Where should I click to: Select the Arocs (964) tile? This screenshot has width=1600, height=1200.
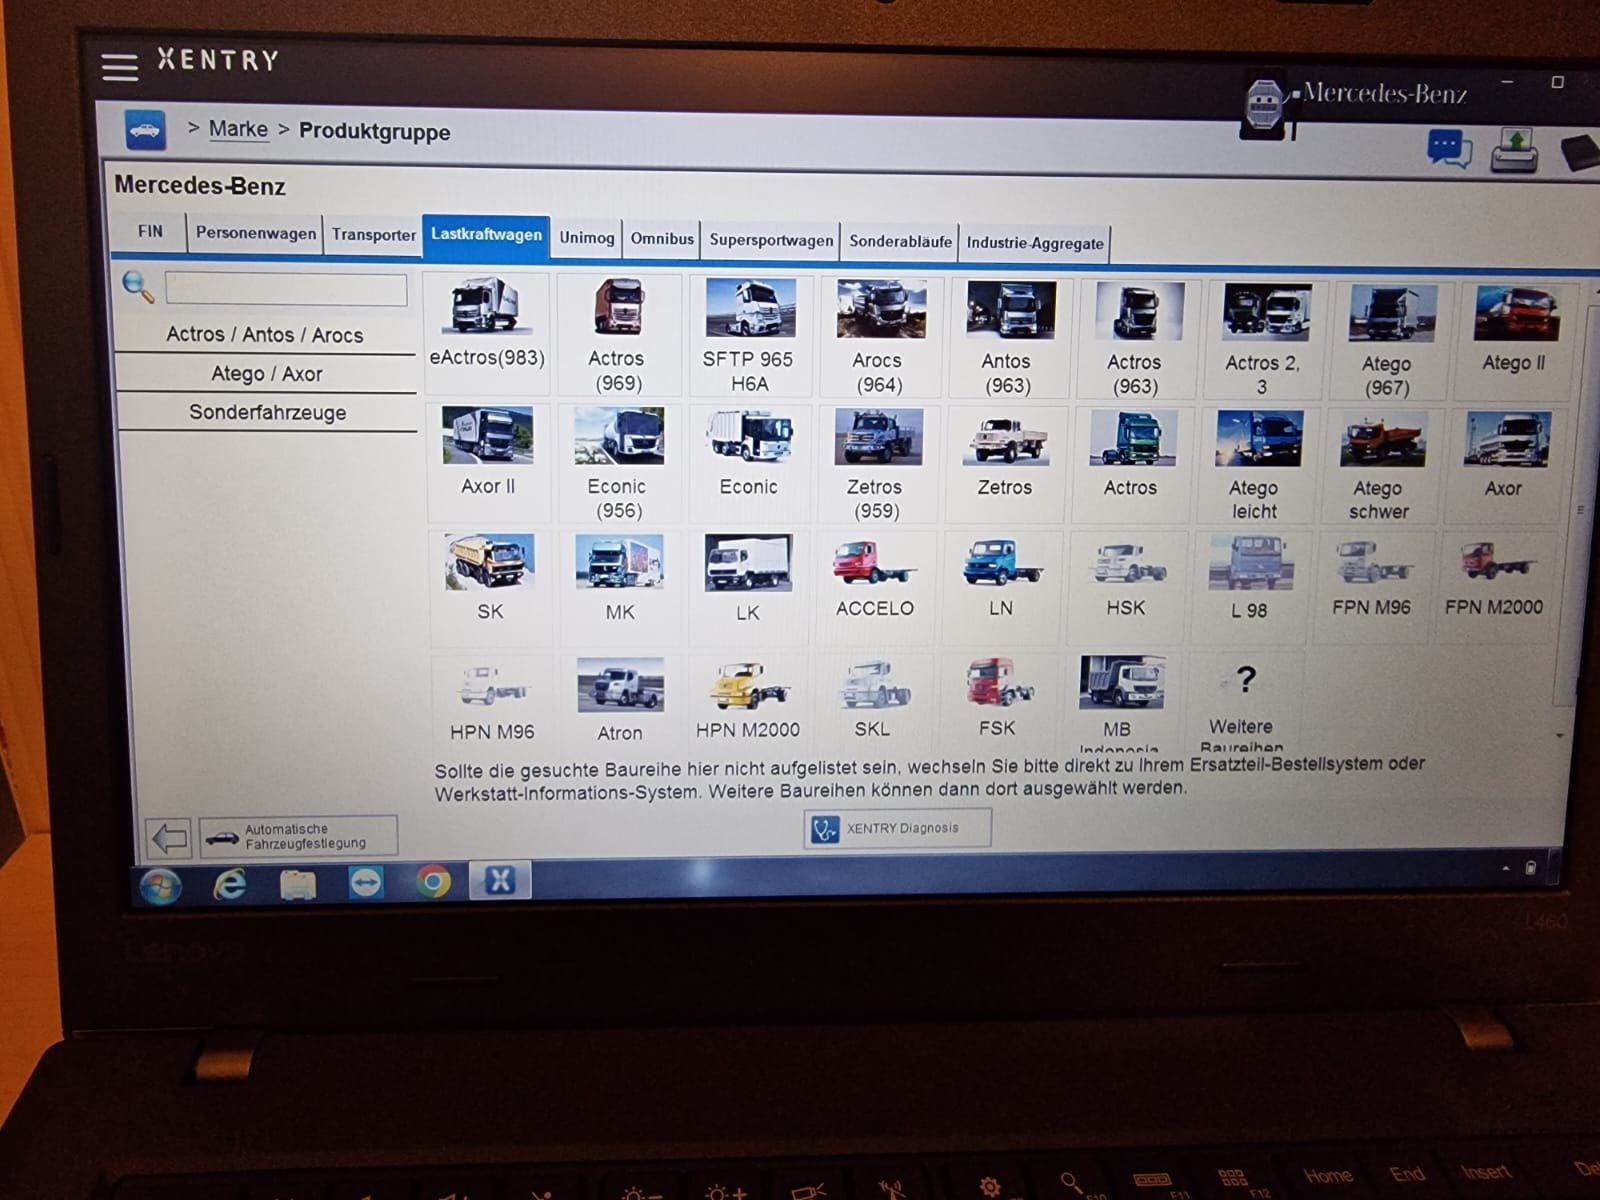(878, 337)
